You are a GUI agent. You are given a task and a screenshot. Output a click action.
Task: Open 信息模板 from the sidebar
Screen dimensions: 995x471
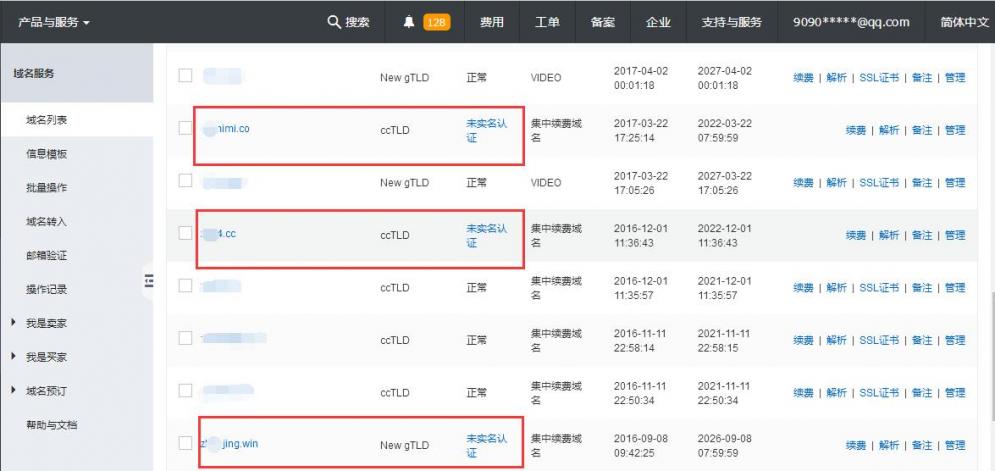pos(47,155)
